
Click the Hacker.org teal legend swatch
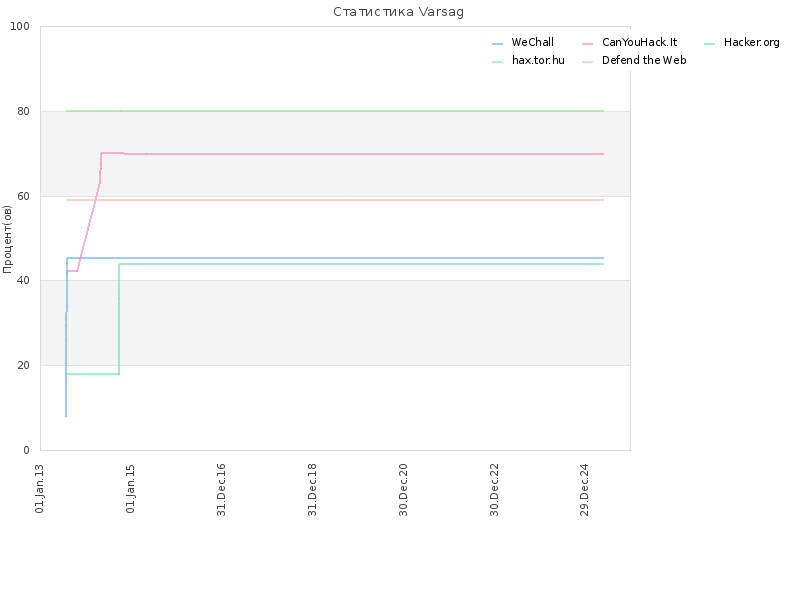coord(709,44)
